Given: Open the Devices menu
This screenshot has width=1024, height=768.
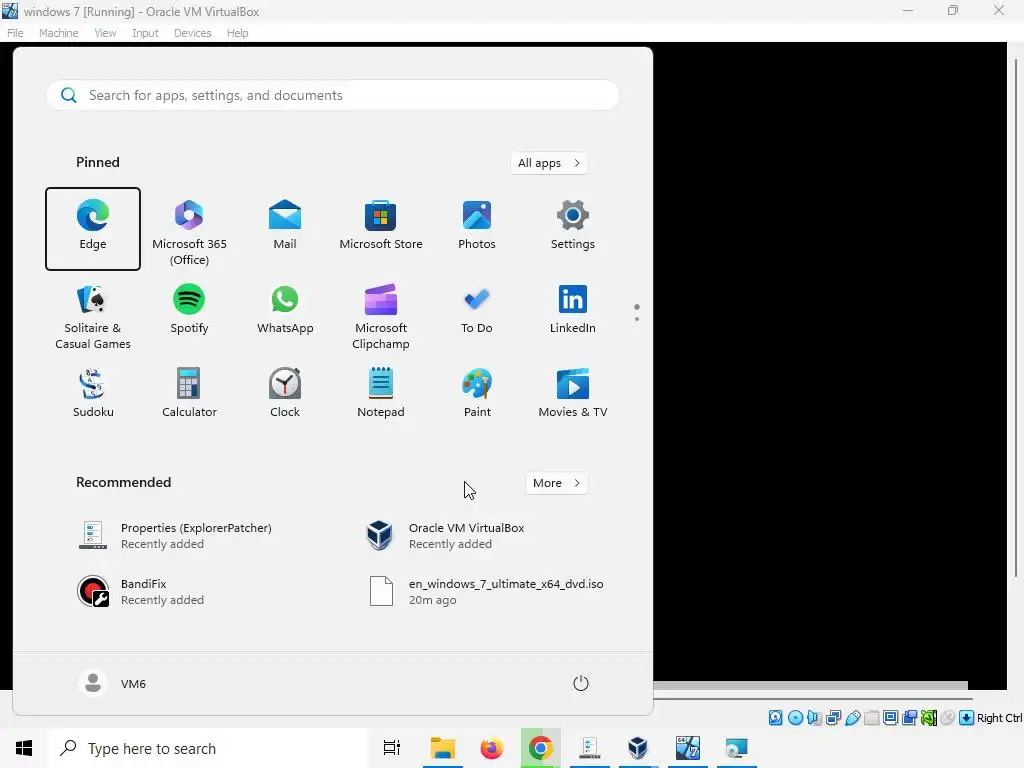Looking at the screenshot, I should coord(193,33).
